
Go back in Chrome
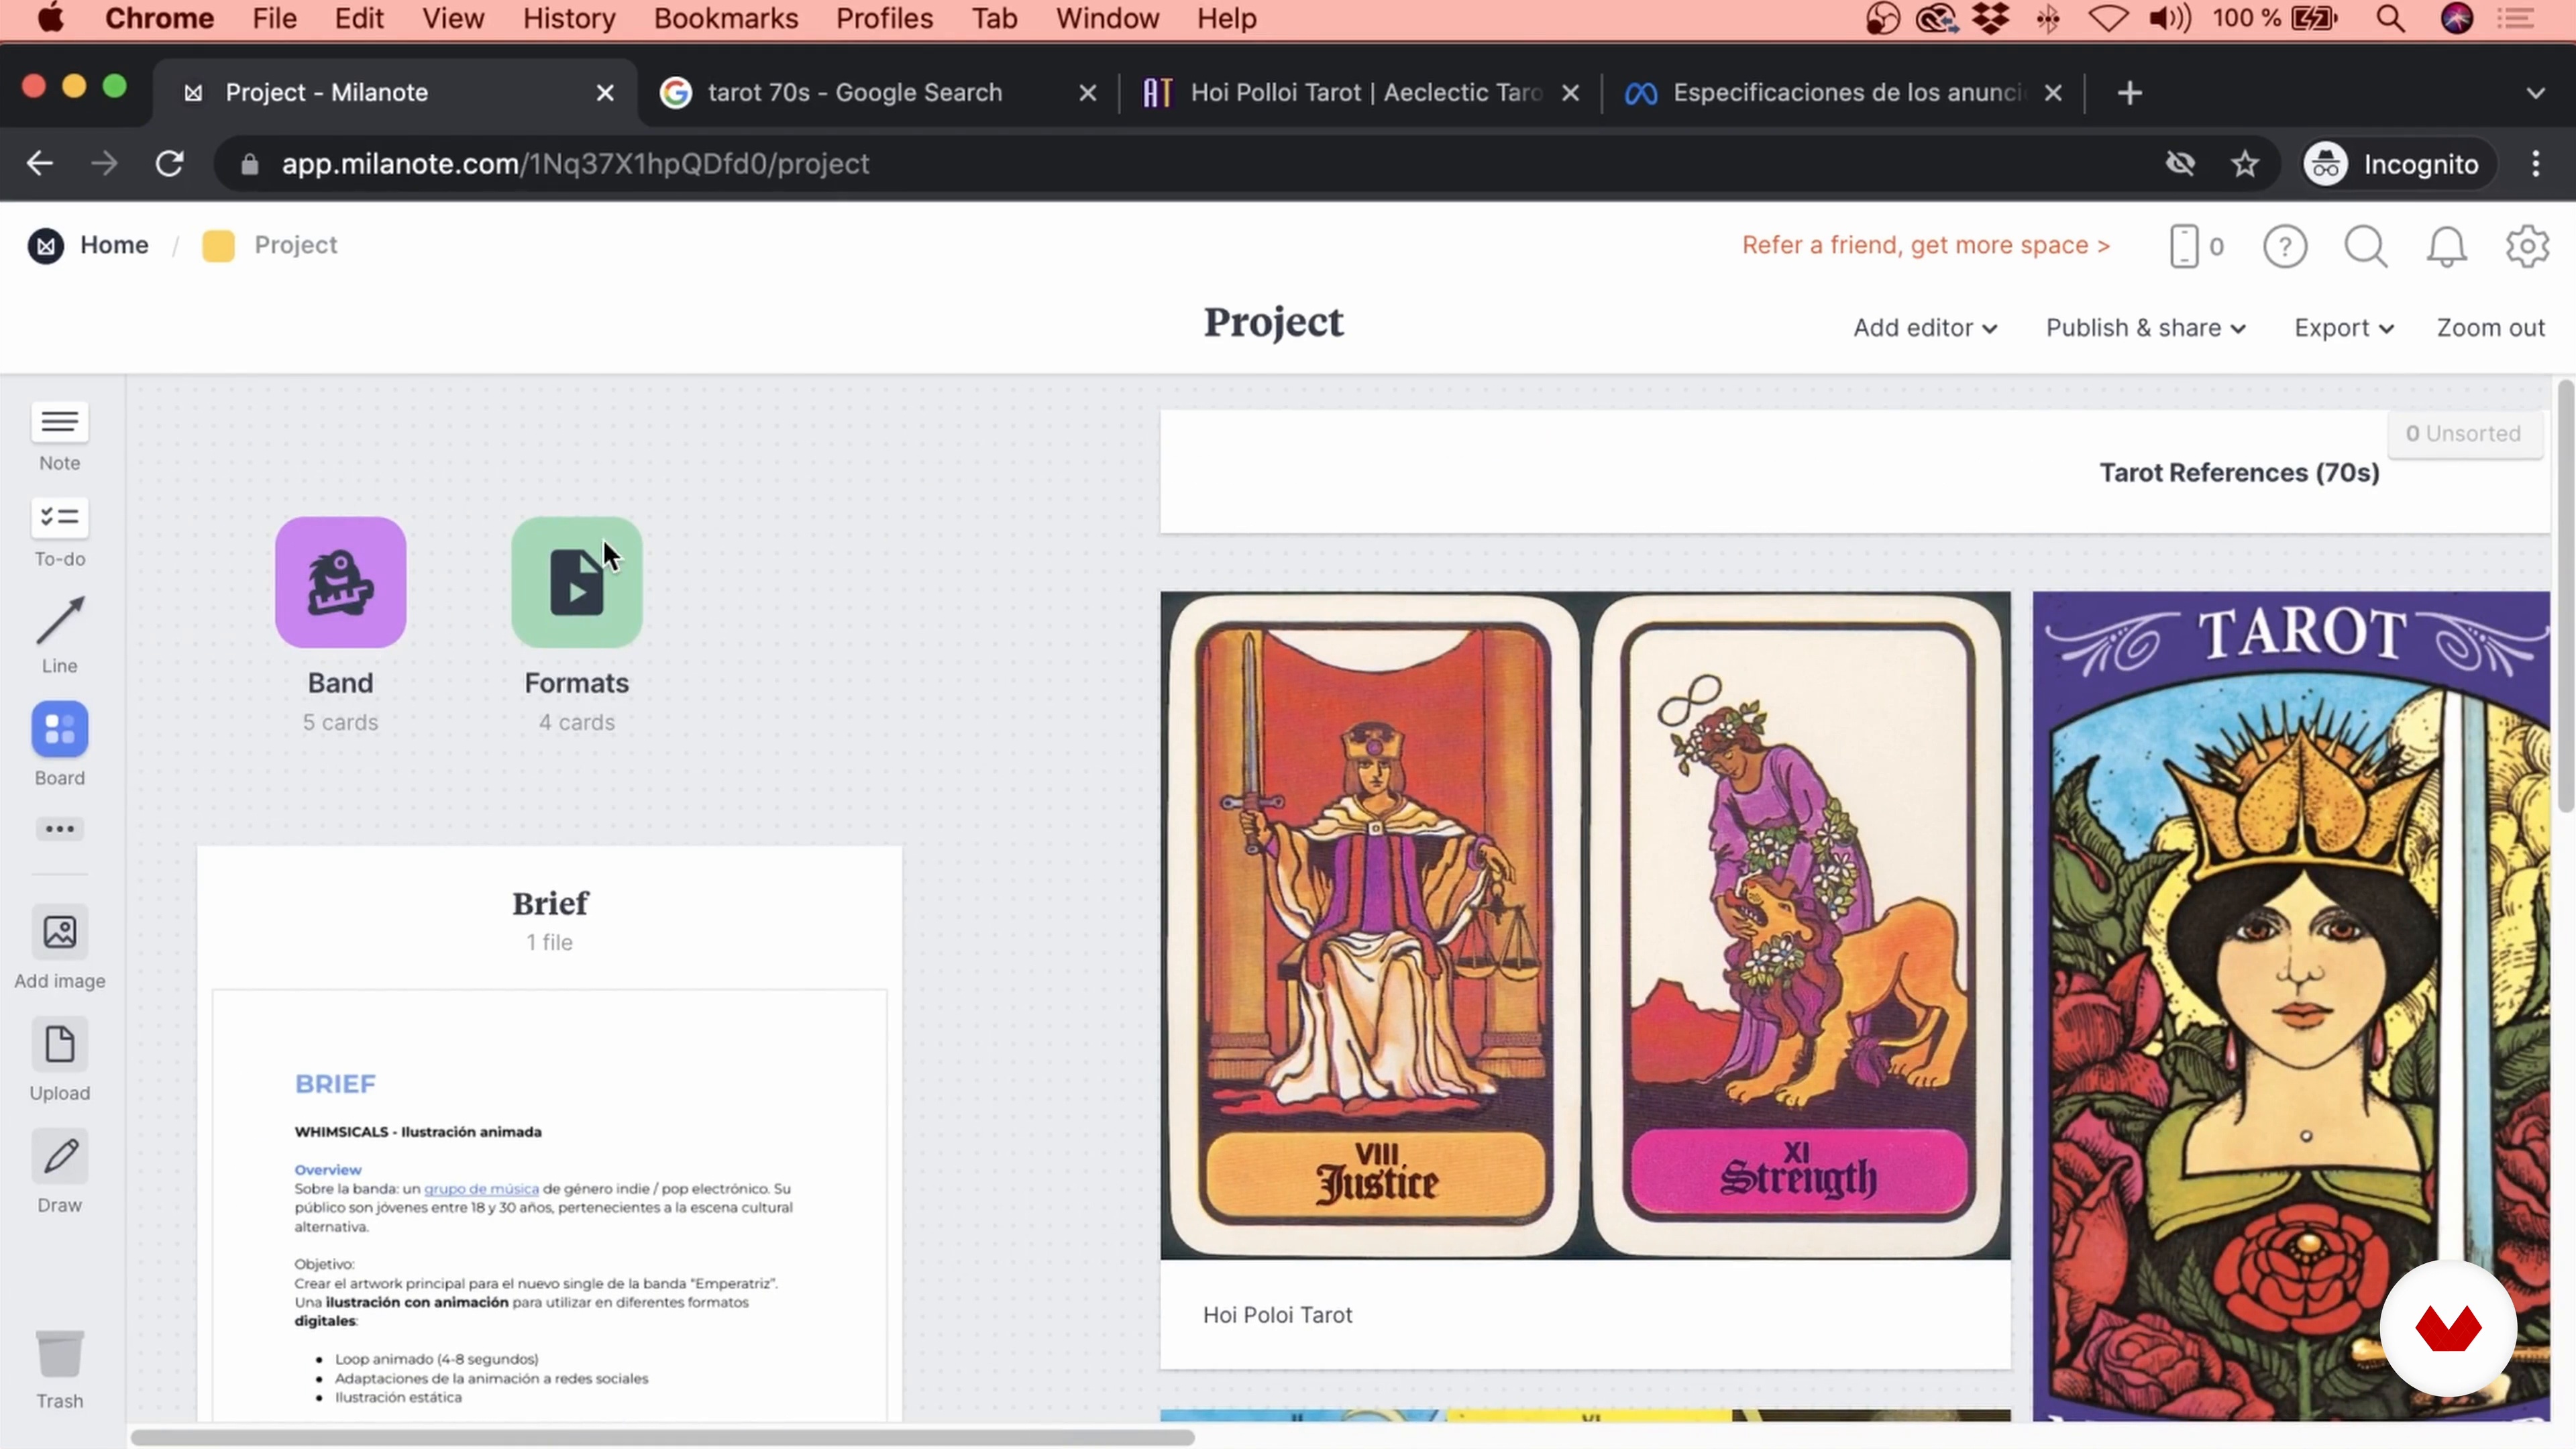click(40, 163)
